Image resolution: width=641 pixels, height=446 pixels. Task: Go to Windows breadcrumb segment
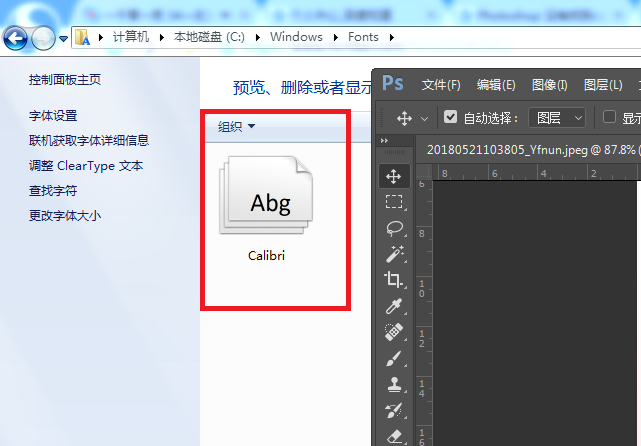[x=296, y=37]
